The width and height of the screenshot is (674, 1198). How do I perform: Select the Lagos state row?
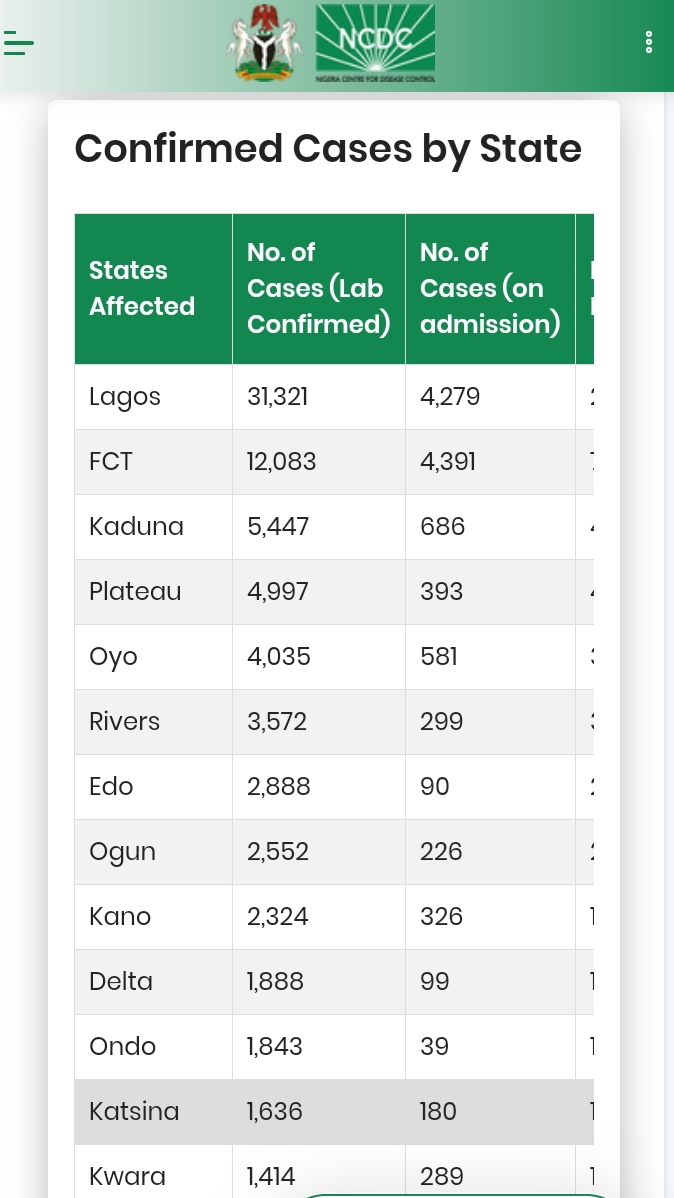coord(125,397)
